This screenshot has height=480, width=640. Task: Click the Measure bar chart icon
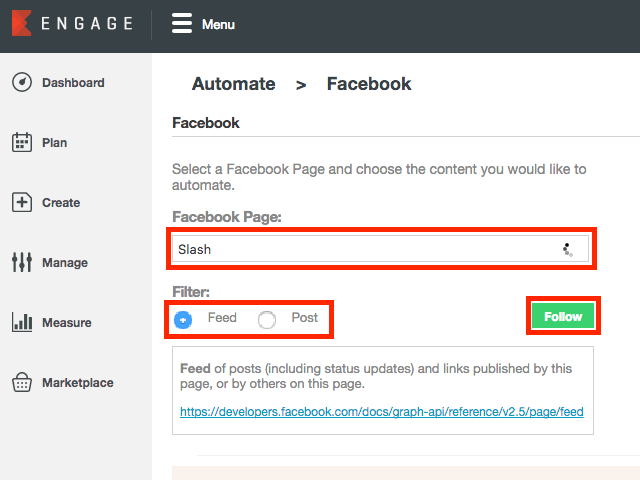[22, 322]
